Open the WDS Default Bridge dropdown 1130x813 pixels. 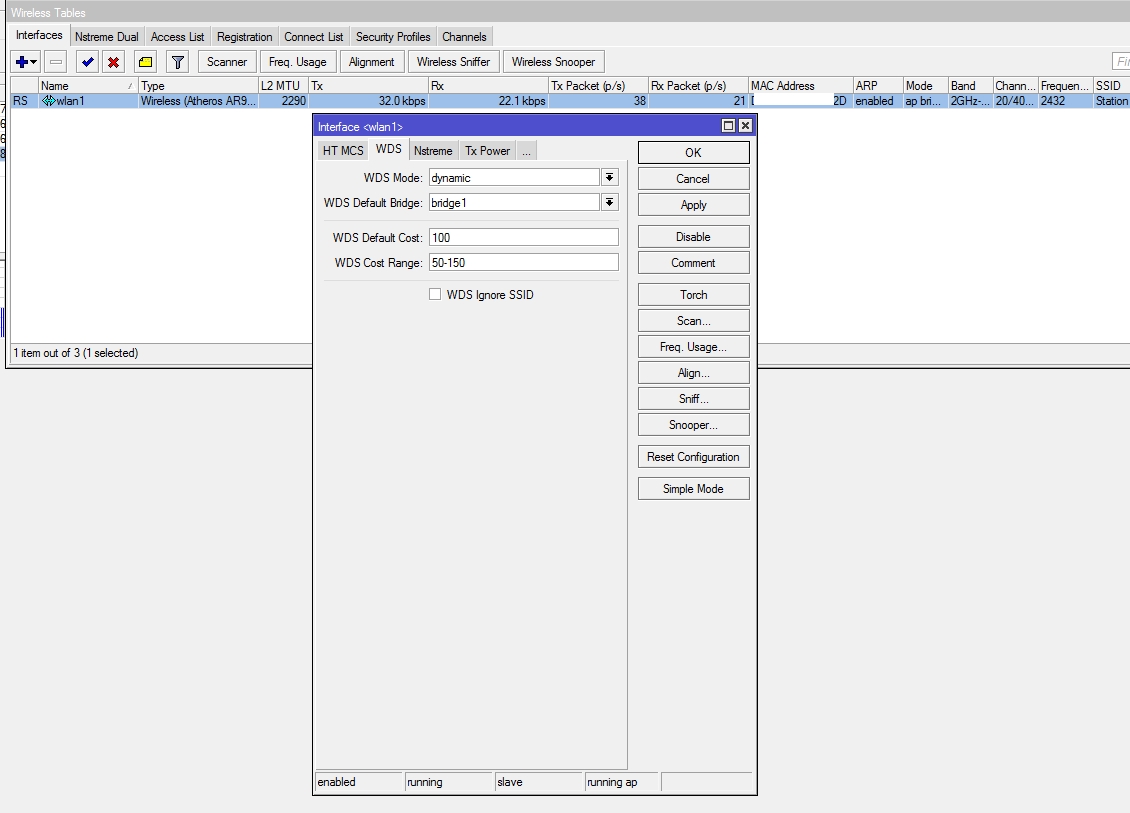(x=609, y=202)
